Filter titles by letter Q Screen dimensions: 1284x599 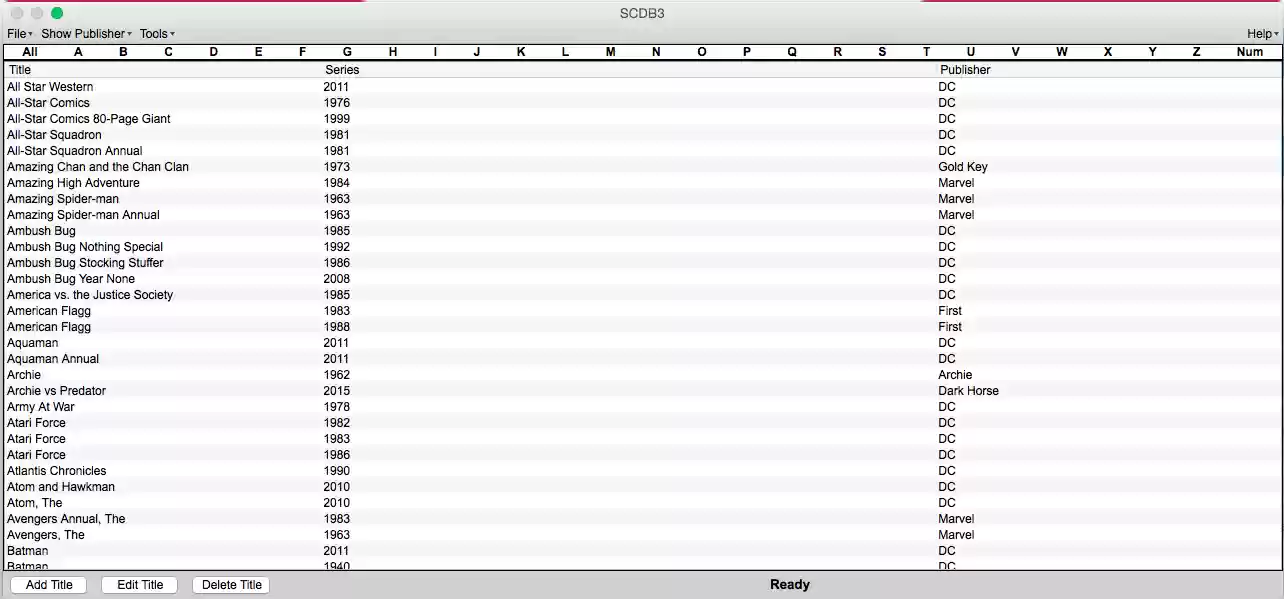pos(792,52)
